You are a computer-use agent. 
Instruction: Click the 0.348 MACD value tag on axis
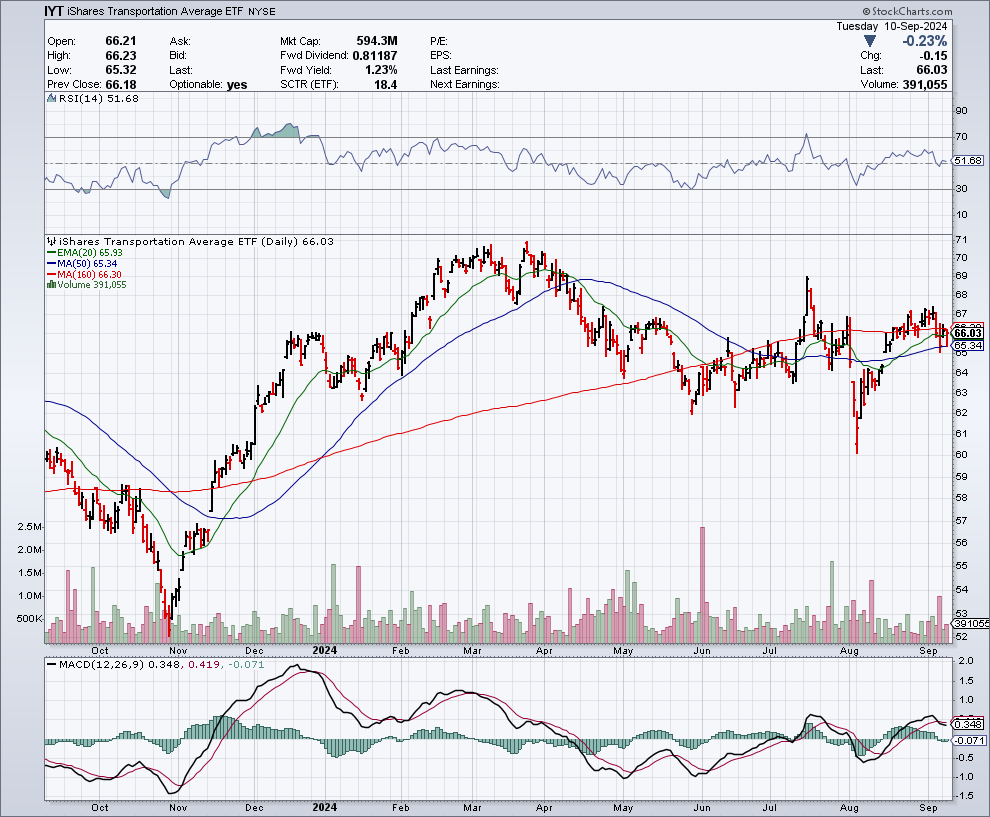pos(969,724)
